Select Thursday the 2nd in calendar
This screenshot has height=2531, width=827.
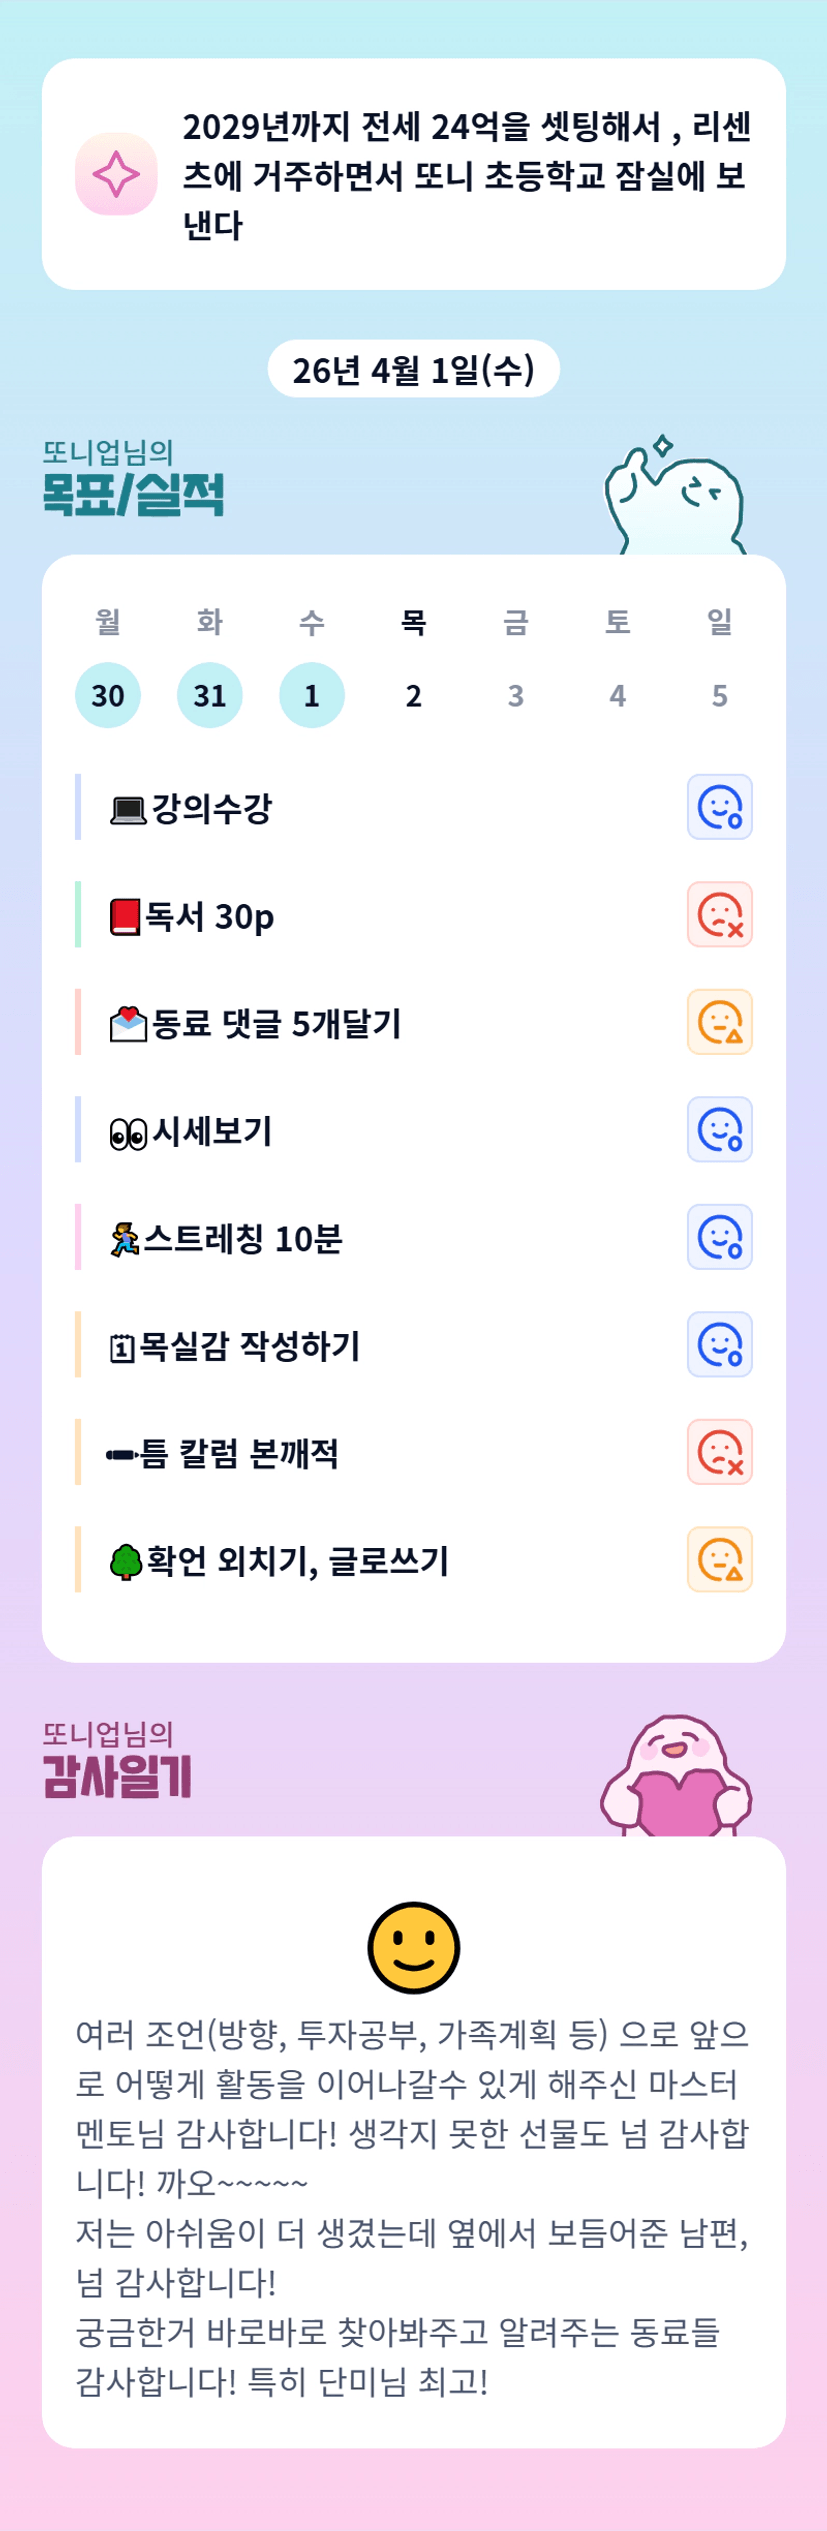414,695
